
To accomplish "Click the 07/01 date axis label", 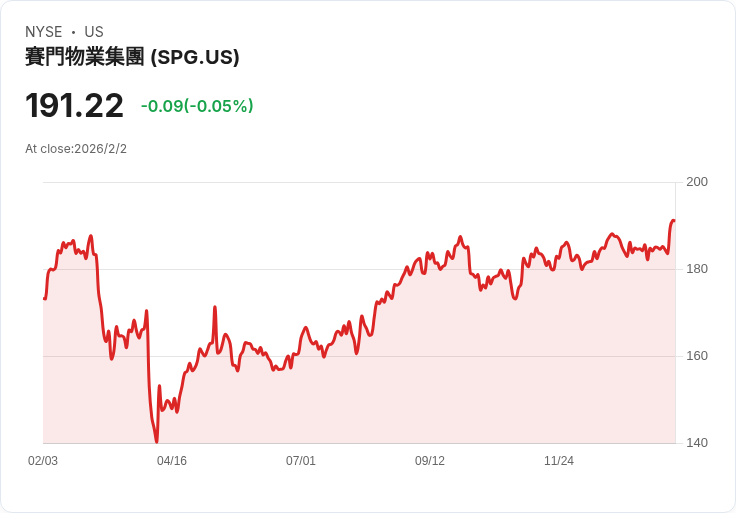I will [301, 461].
